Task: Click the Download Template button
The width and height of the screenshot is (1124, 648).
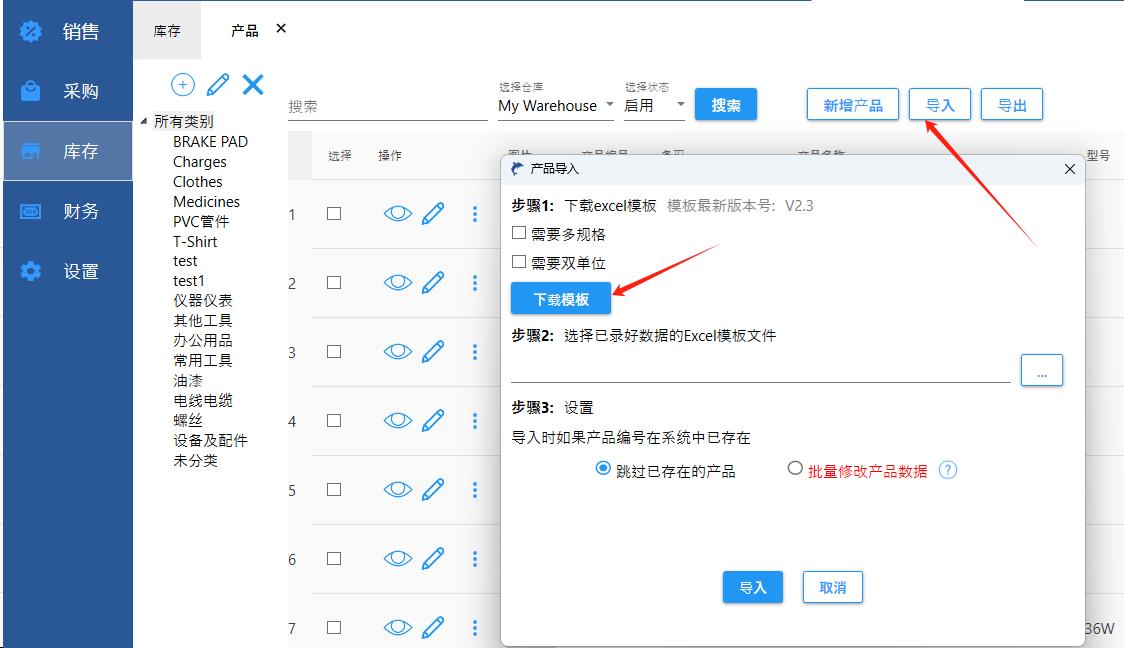Action: click(560, 299)
